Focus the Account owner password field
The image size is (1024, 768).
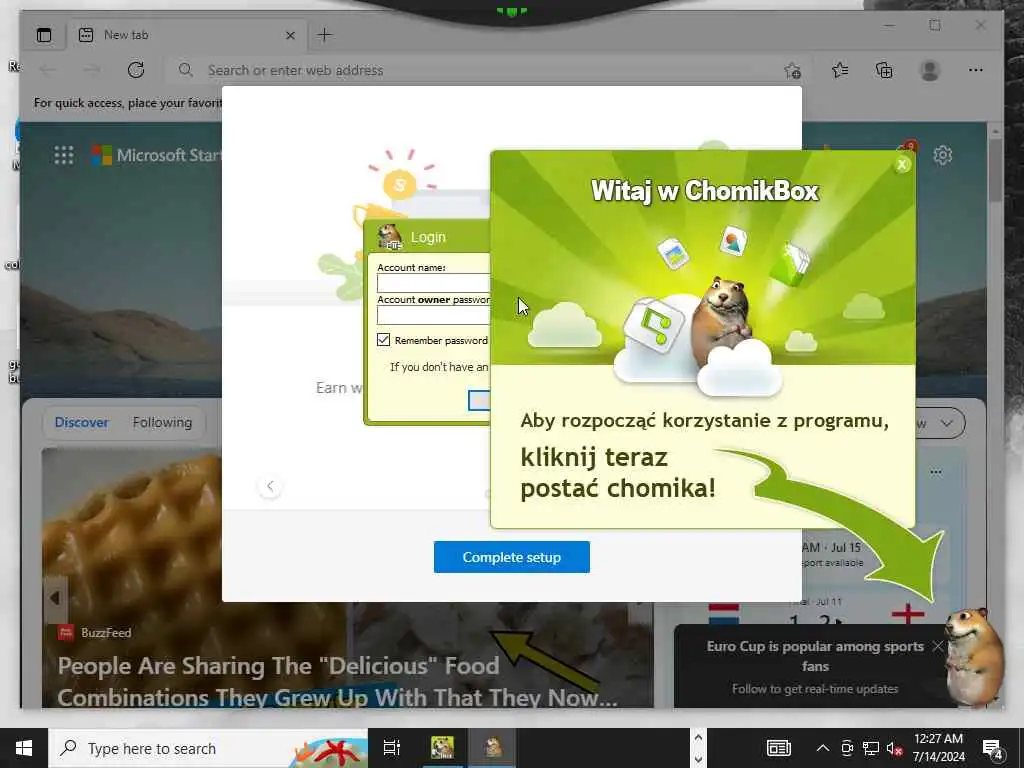coord(434,315)
